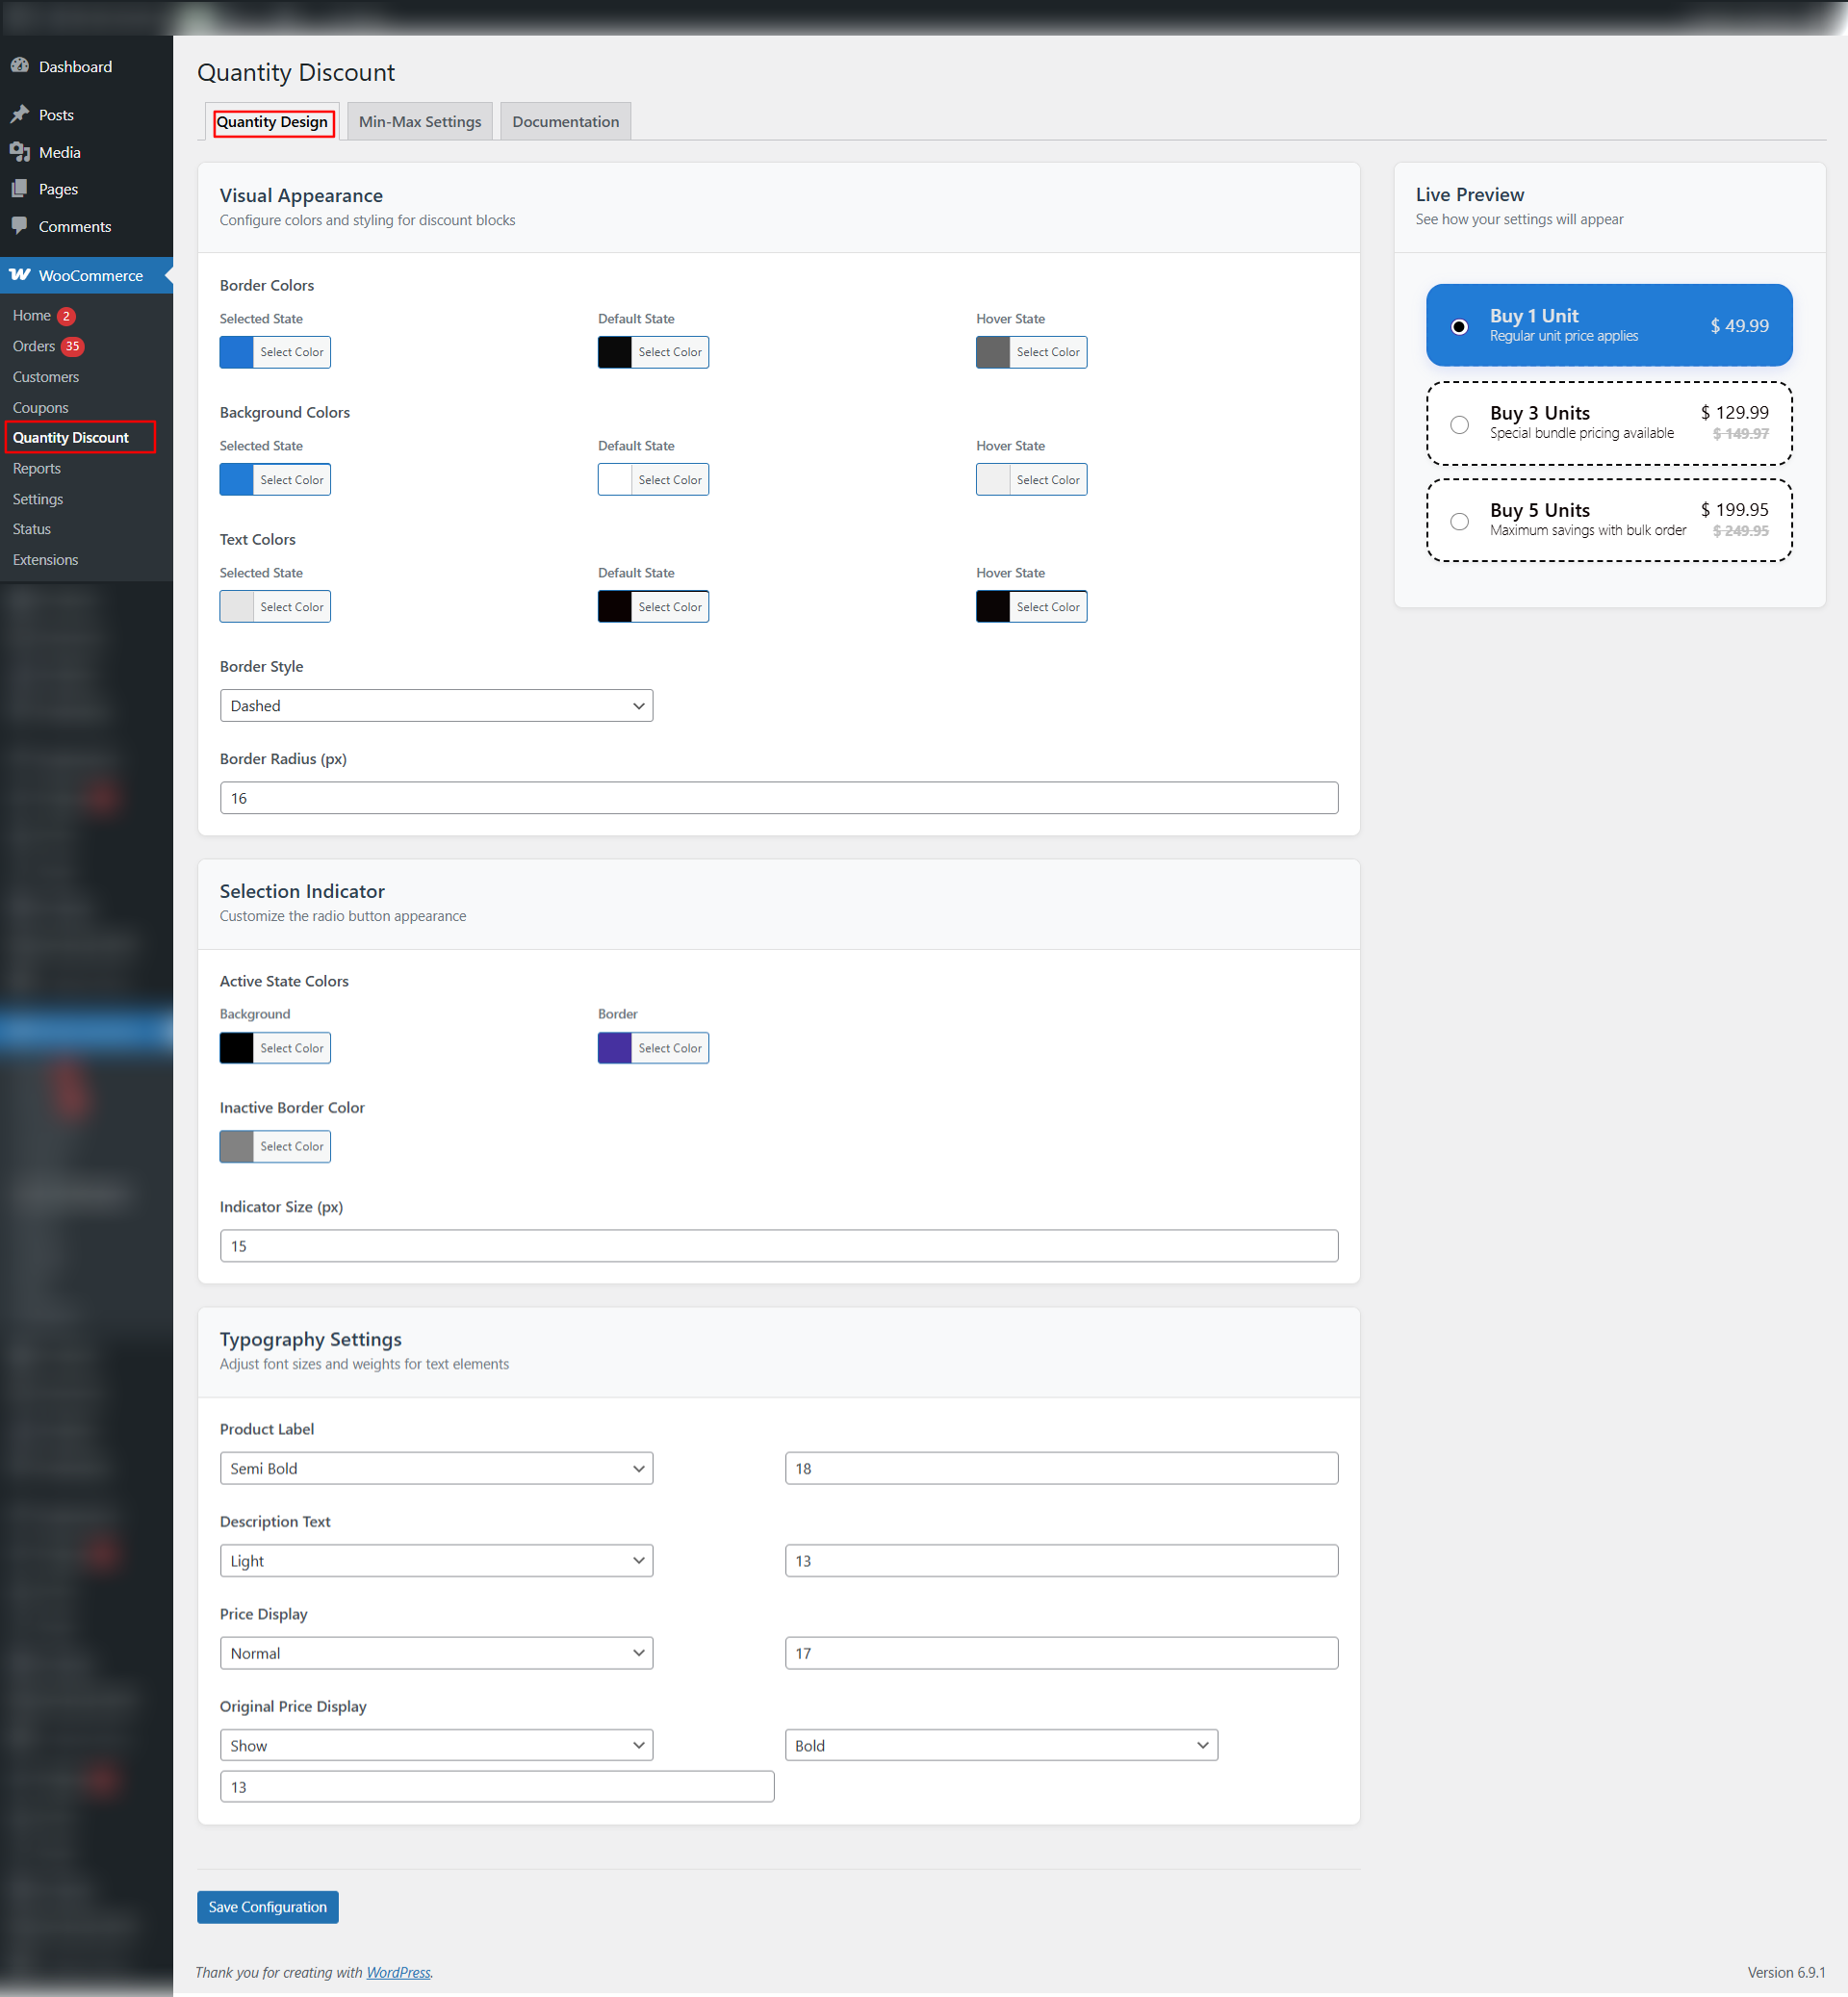Expand the Product Label weight dropdown
1848x1997 pixels.
(x=436, y=1468)
